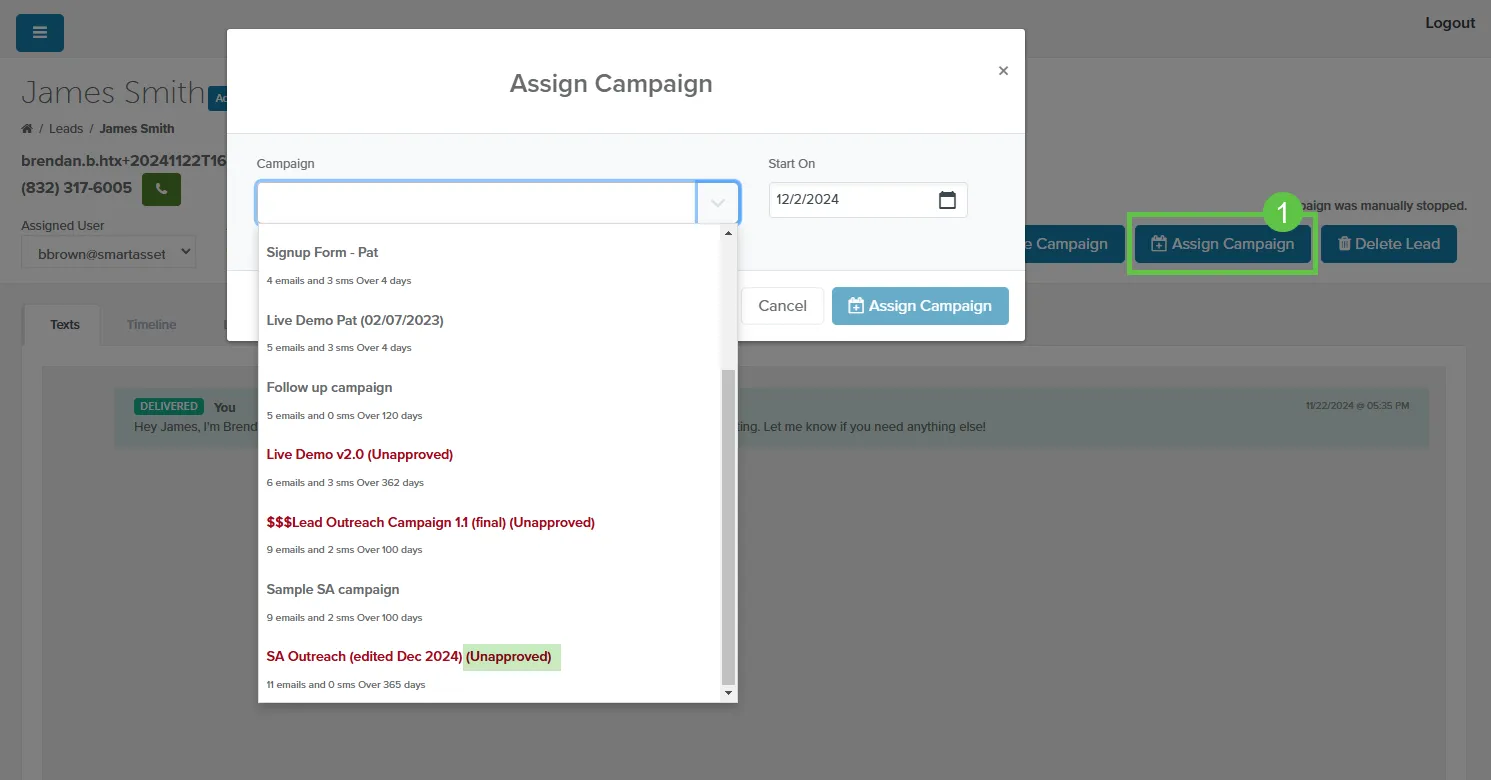
Task: Click the DELIVERED status badge
Action: point(169,407)
